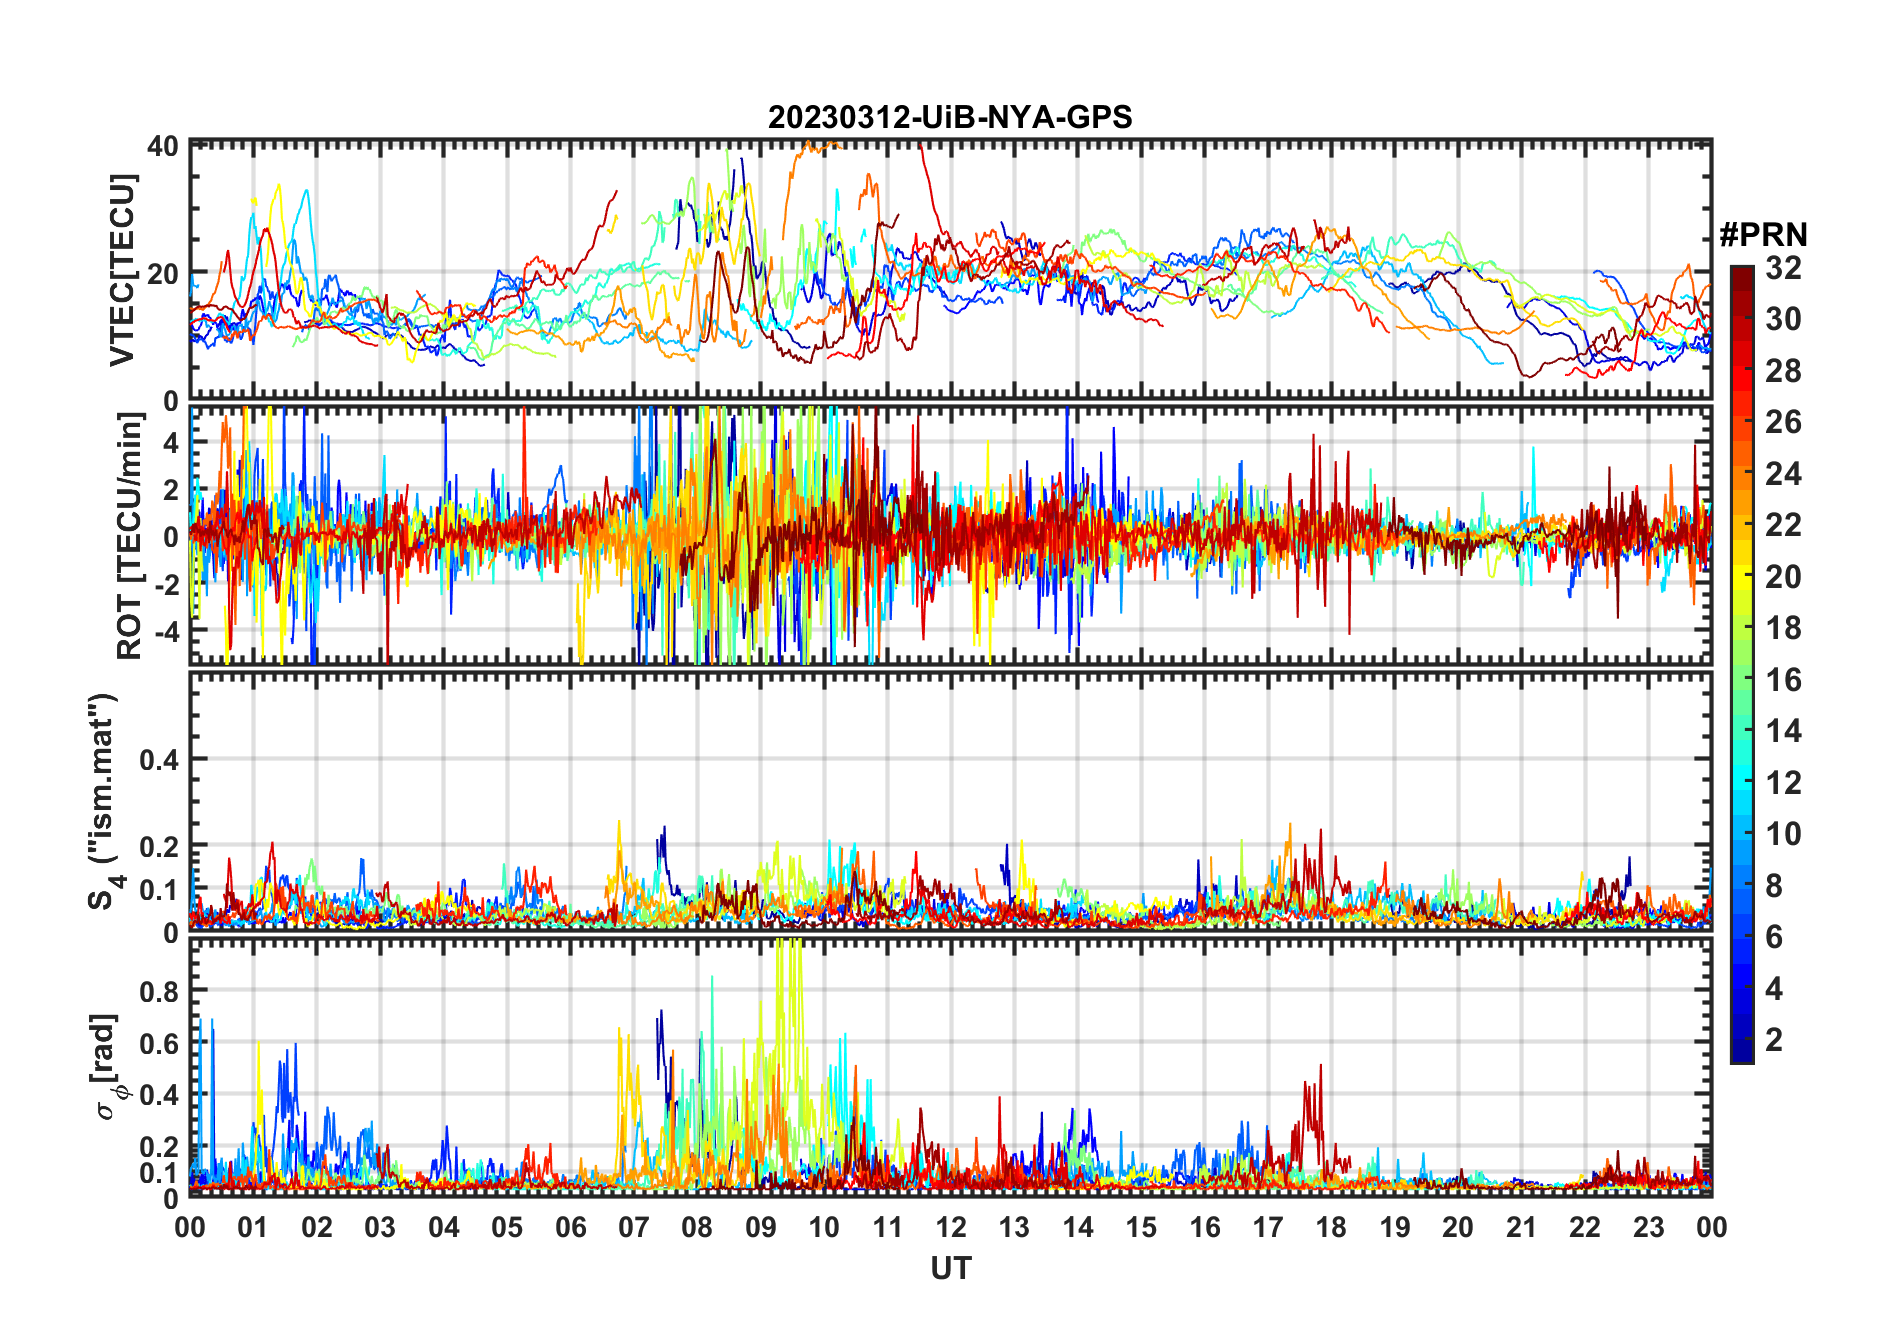
Task: Click the x-axis tick label 06
Action: (570, 1227)
